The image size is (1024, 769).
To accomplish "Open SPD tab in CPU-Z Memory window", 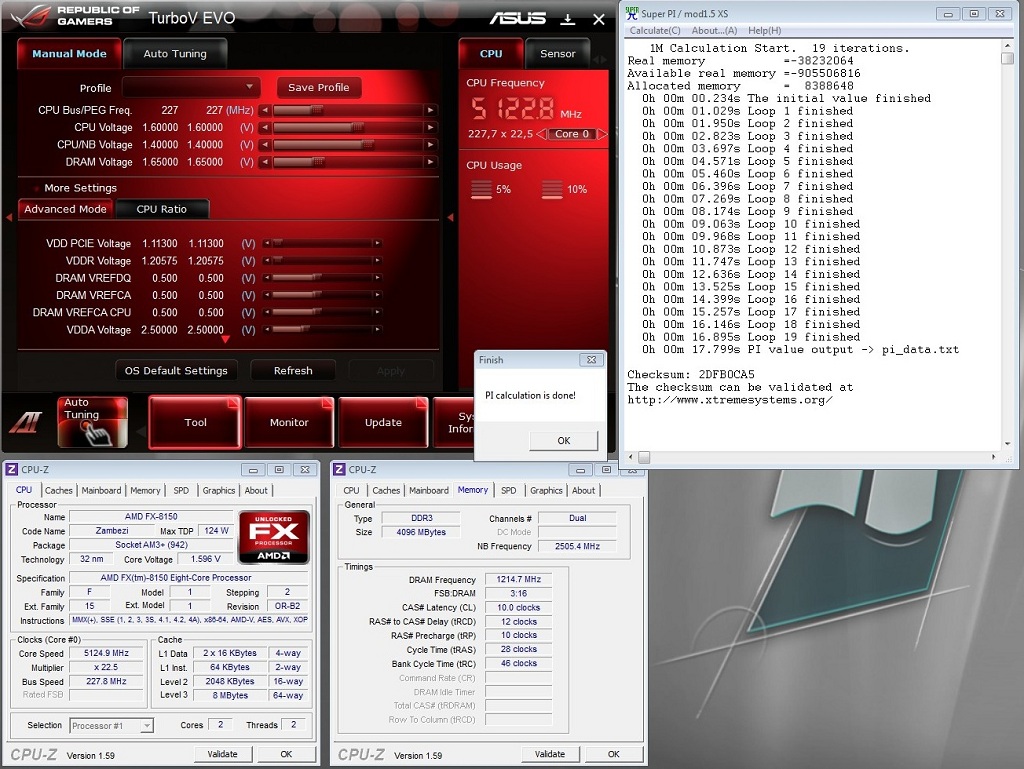I will point(509,490).
